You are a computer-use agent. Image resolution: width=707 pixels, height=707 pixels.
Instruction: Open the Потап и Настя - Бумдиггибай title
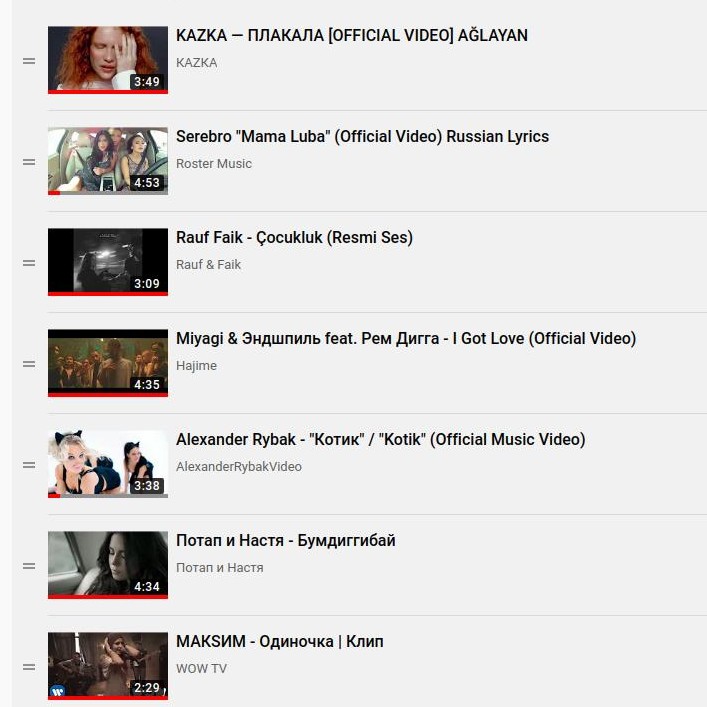[x=285, y=540]
